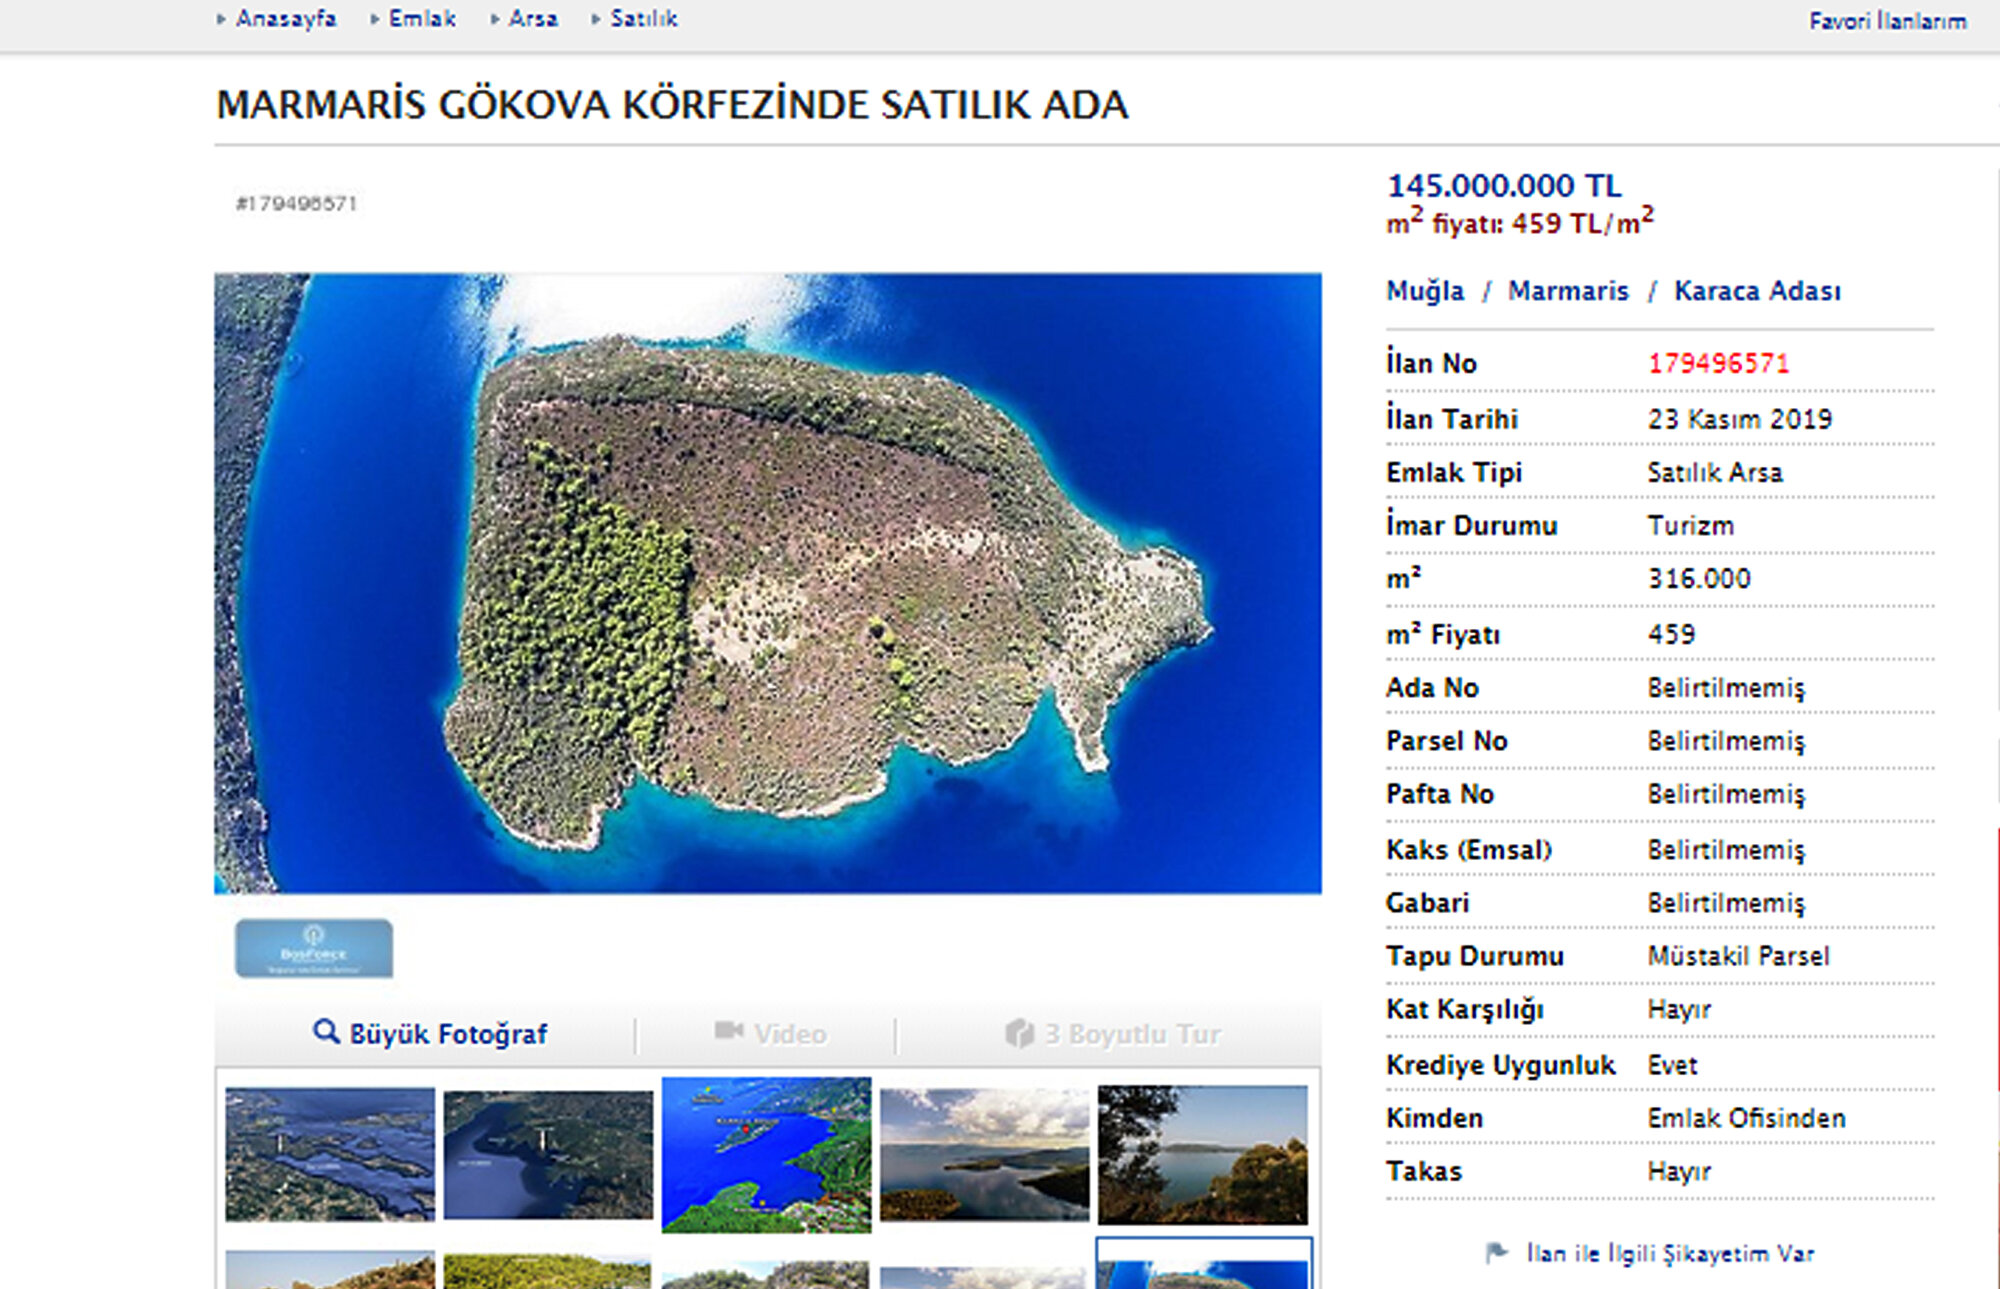2000x1289 pixels.
Task: Click the complaint flag icon
Action: [x=1496, y=1252]
